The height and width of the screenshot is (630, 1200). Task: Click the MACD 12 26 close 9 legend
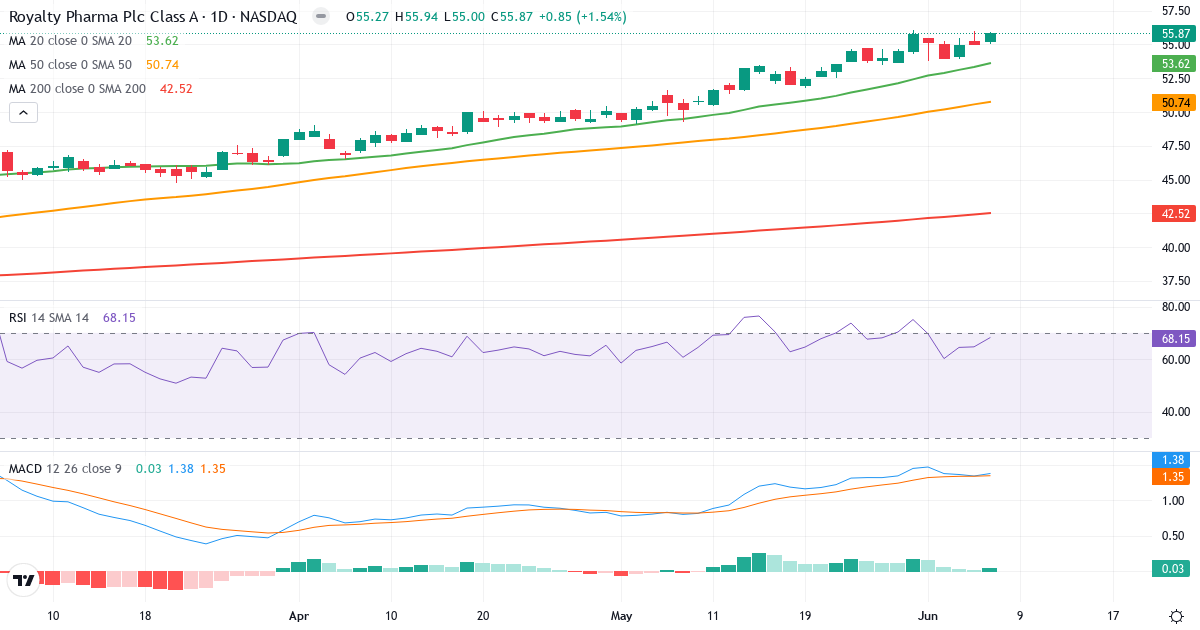(x=66, y=468)
